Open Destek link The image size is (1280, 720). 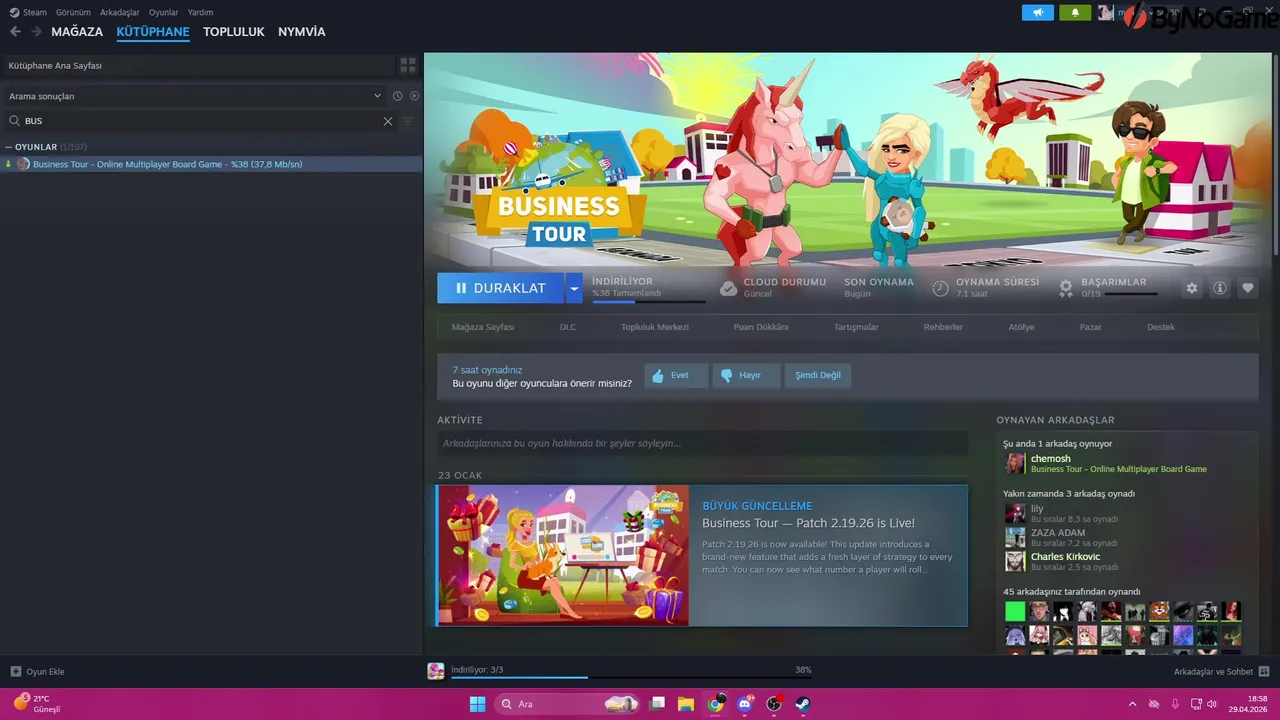(1161, 327)
